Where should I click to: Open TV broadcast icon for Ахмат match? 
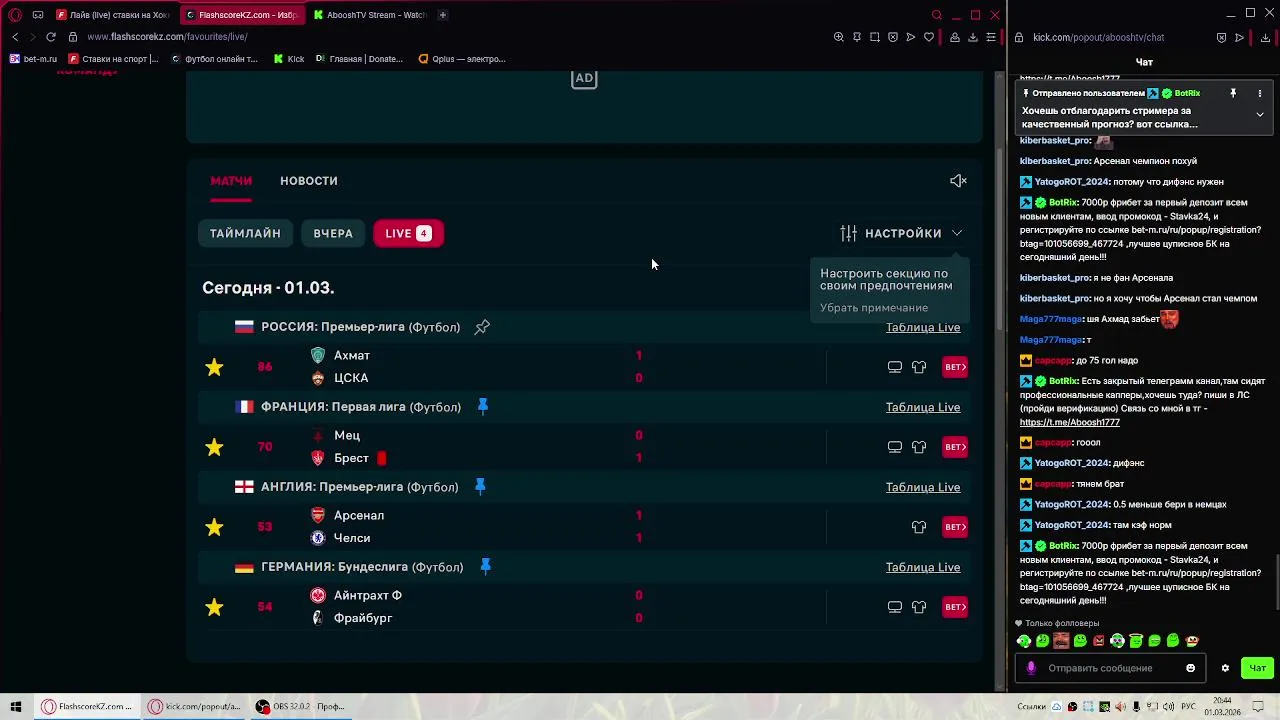pos(895,367)
